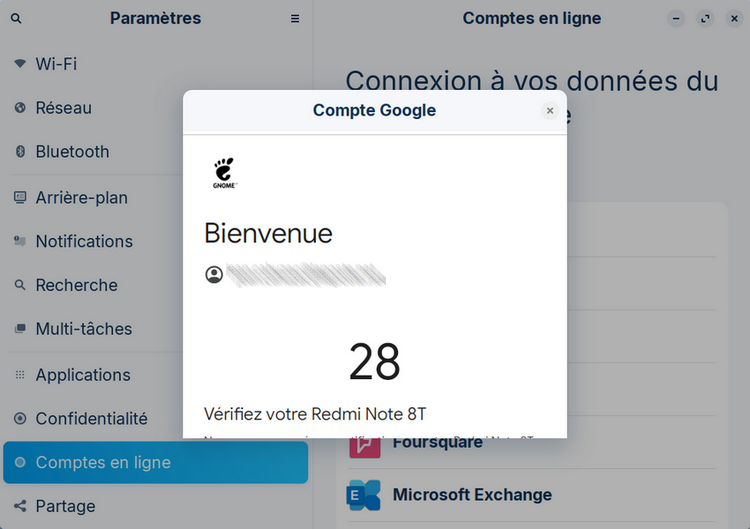Open the Partage settings panel
The image size is (750, 529).
coord(65,506)
